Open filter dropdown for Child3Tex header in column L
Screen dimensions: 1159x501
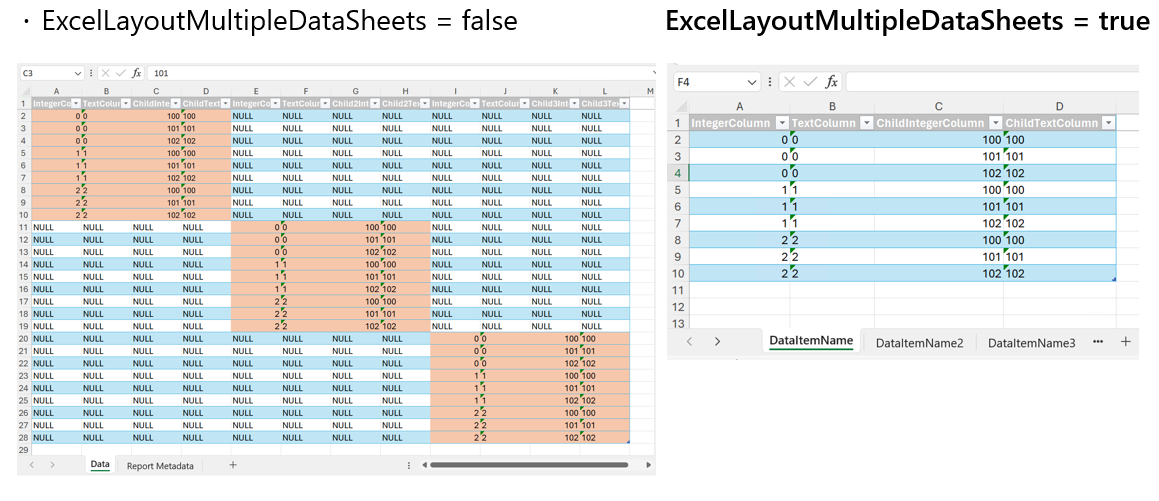[624, 103]
